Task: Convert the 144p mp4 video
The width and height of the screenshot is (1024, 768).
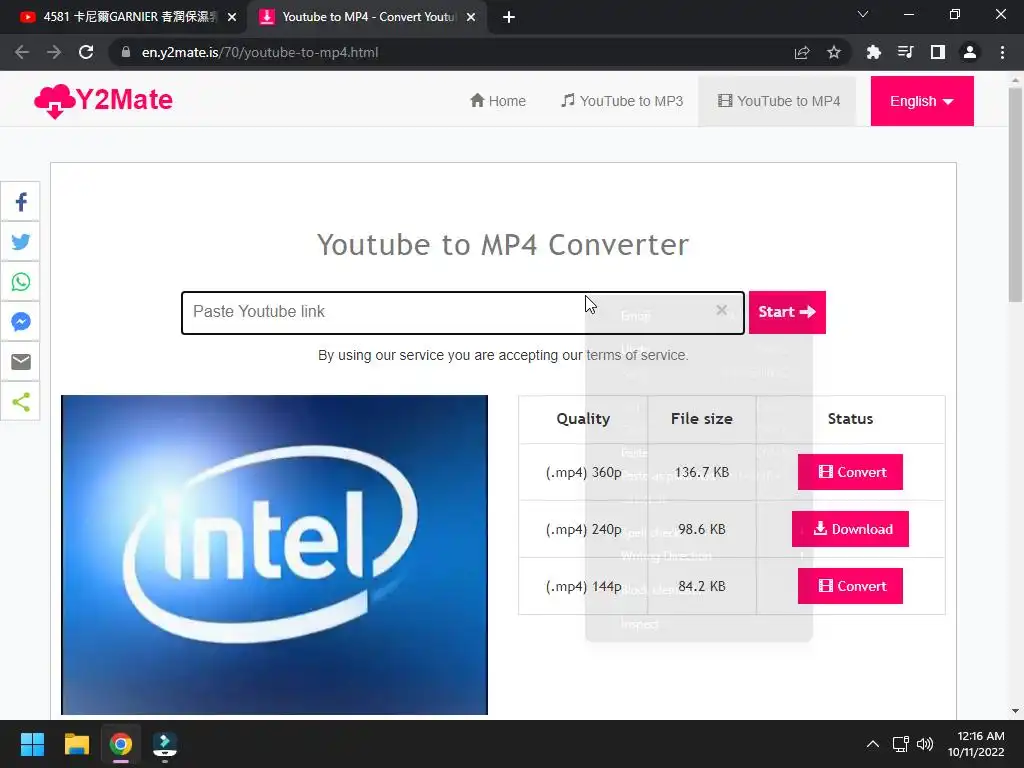Action: (x=850, y=586)
